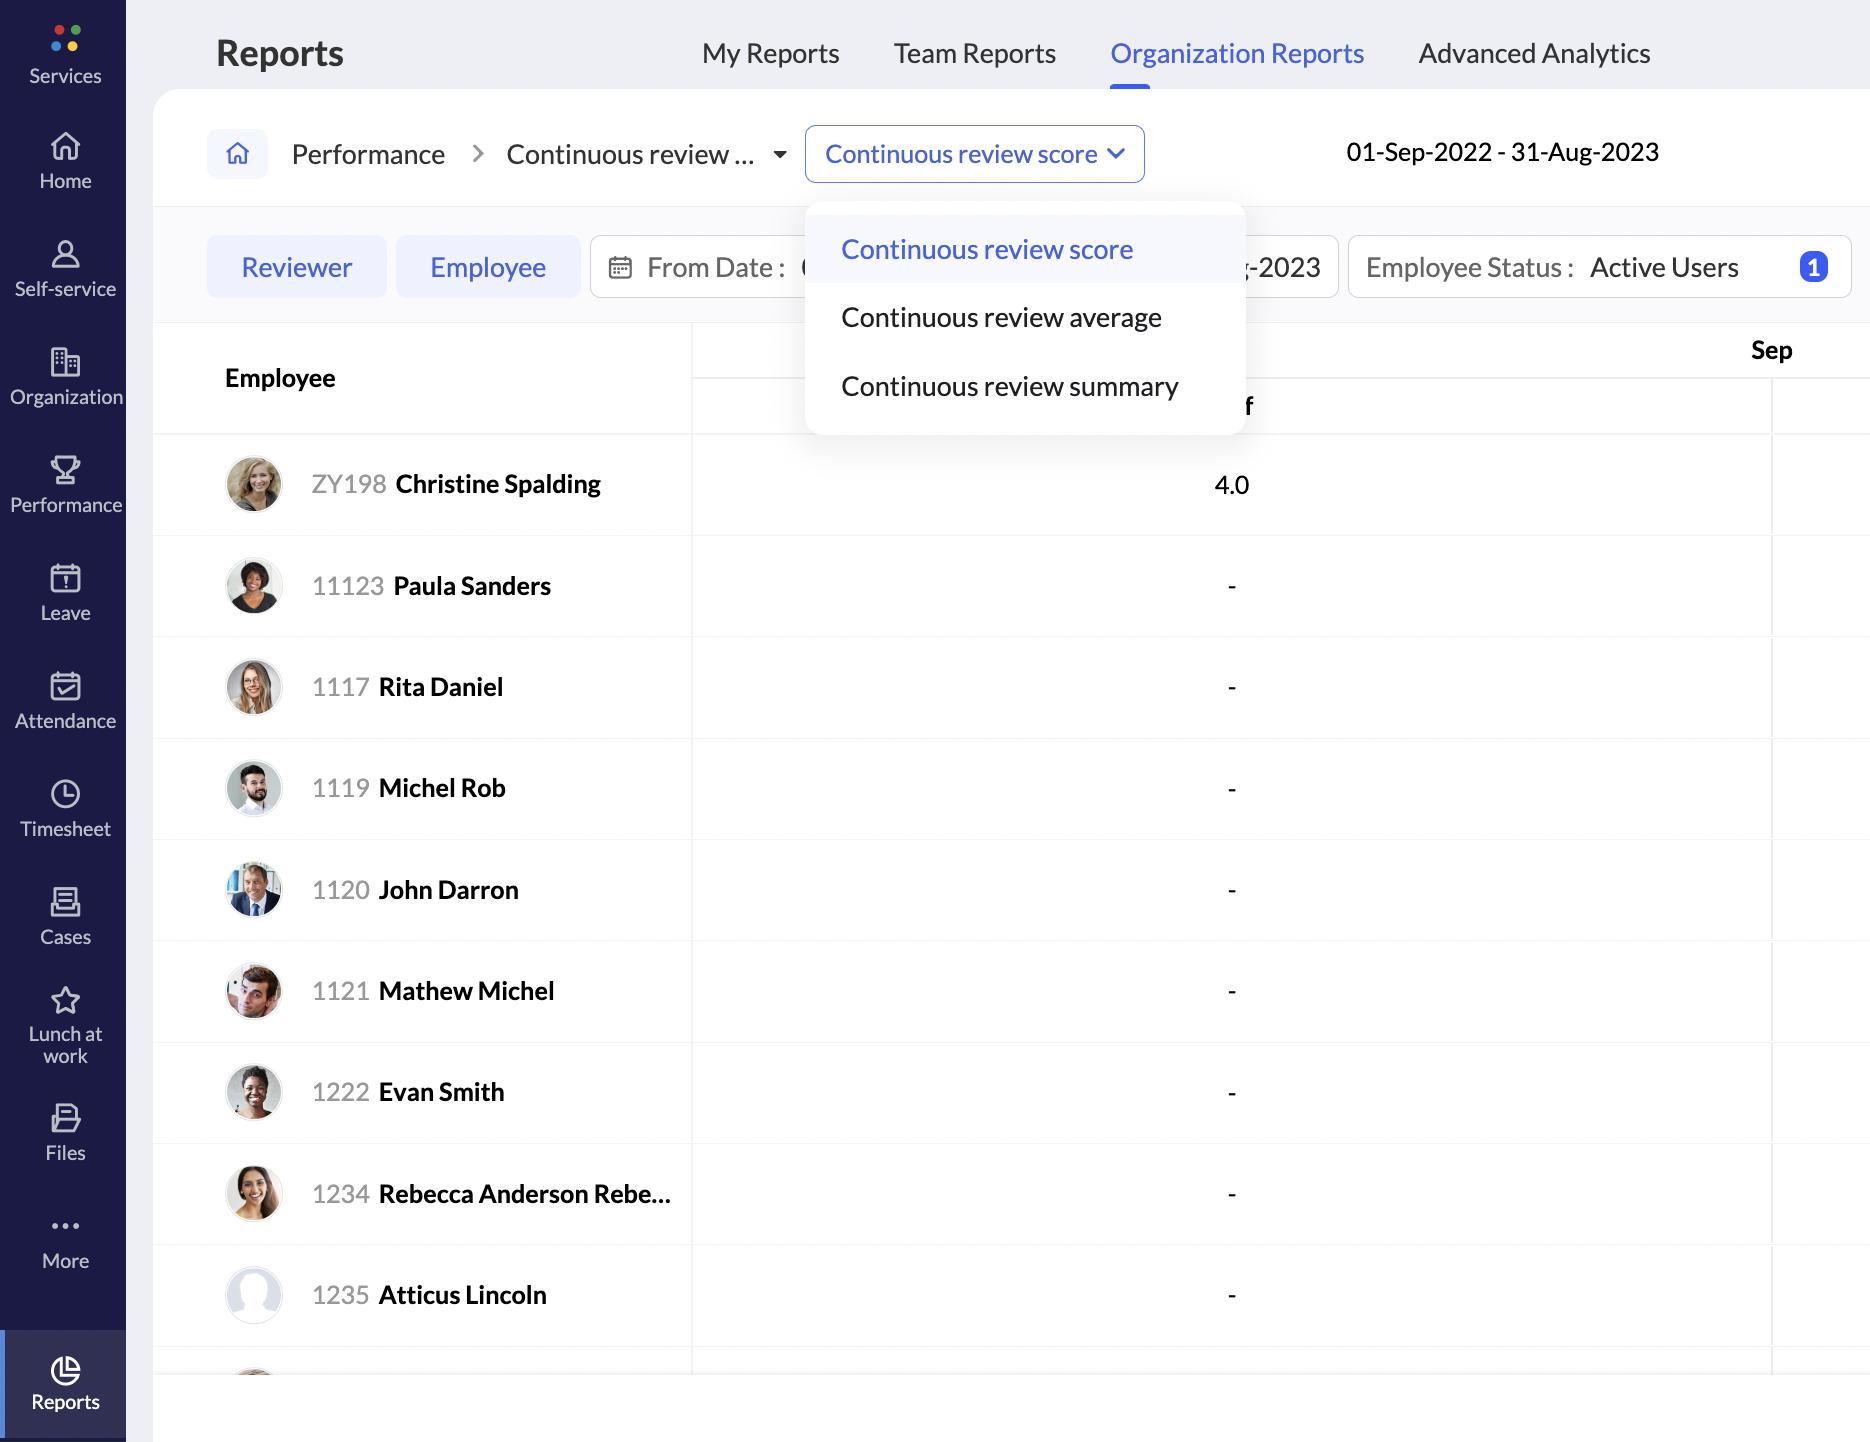The image size is (1870, 1442).
Task: Open Christine Spalding's employee name
Action: pos(498,484)
